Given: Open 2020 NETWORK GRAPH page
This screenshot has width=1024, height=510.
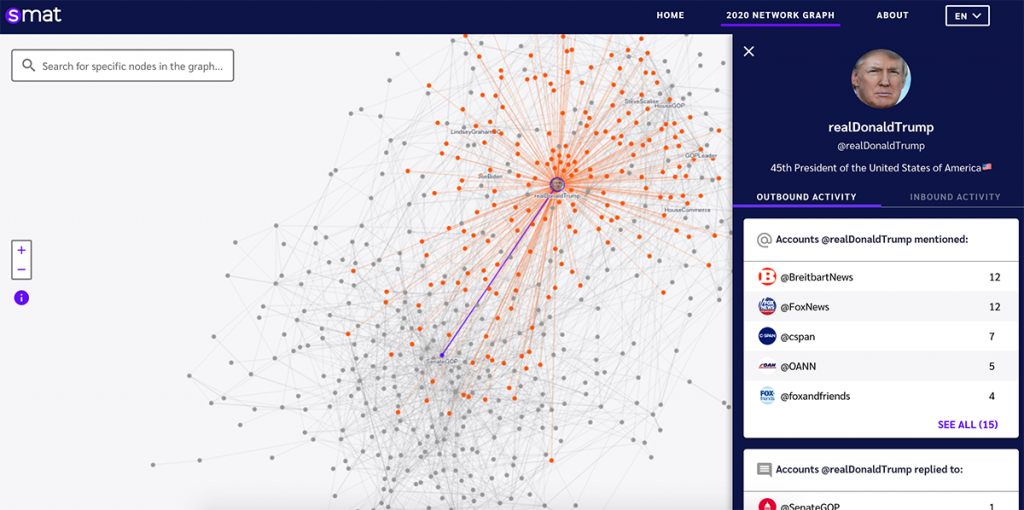Looking at the screenshot, I should point(780,15).
